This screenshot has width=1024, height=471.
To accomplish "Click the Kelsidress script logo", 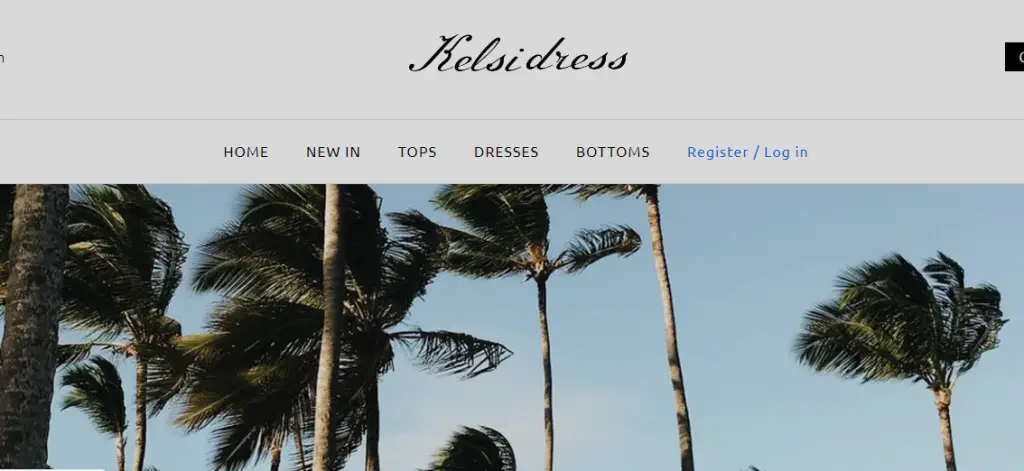I will point(519,54).
